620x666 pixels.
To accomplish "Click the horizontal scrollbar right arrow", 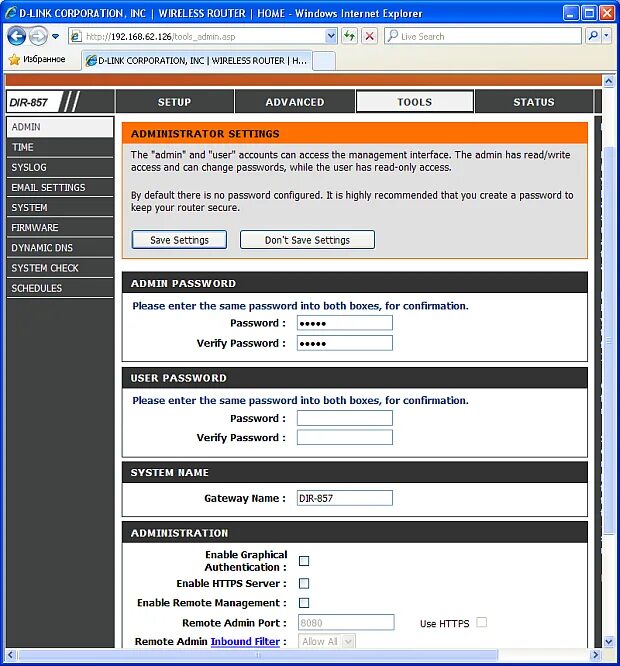I will (595, 655).
